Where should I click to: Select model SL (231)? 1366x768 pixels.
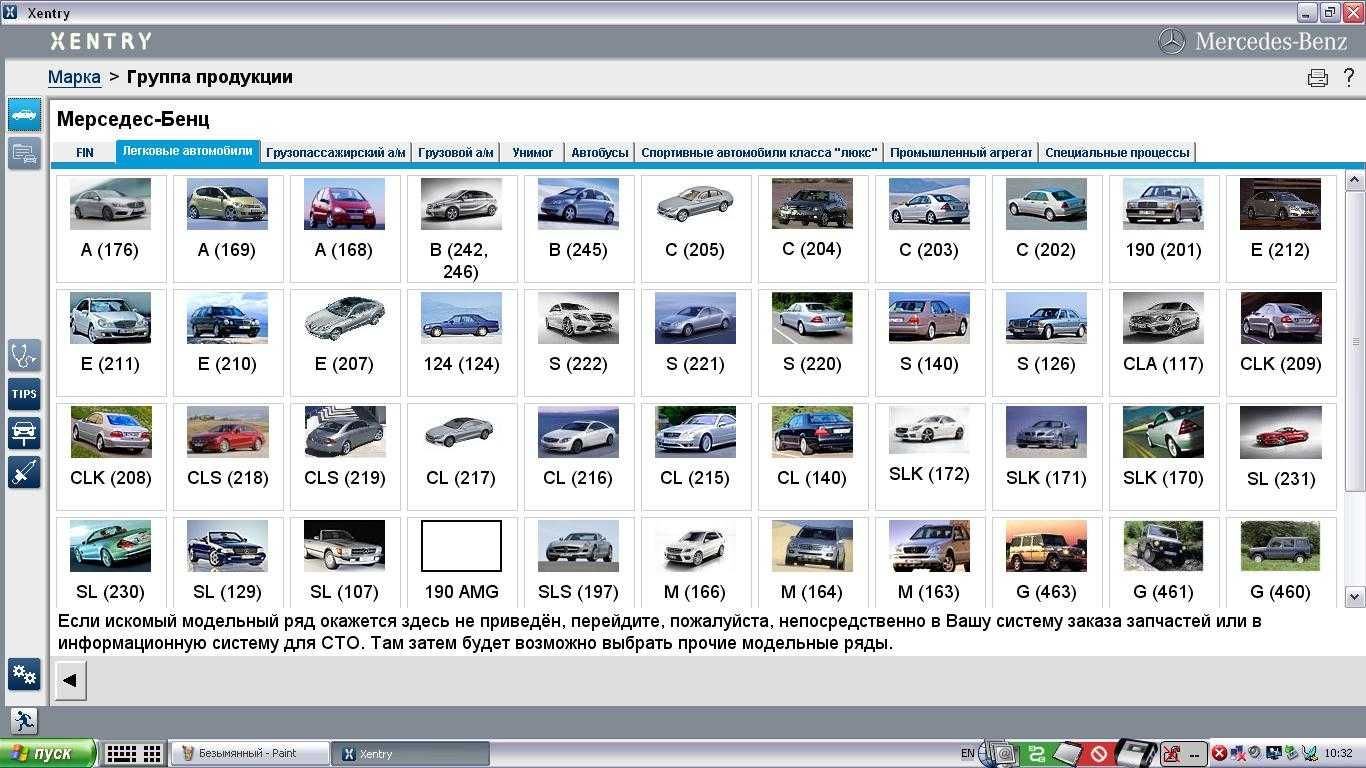(1280, 456)
